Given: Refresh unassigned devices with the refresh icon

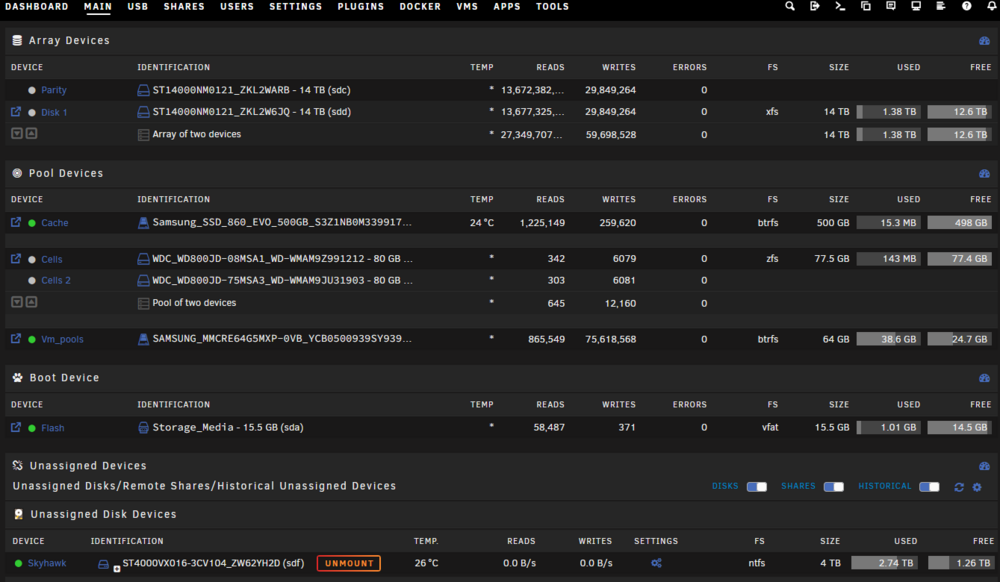Looking at the screenshot, I should 959,487.
